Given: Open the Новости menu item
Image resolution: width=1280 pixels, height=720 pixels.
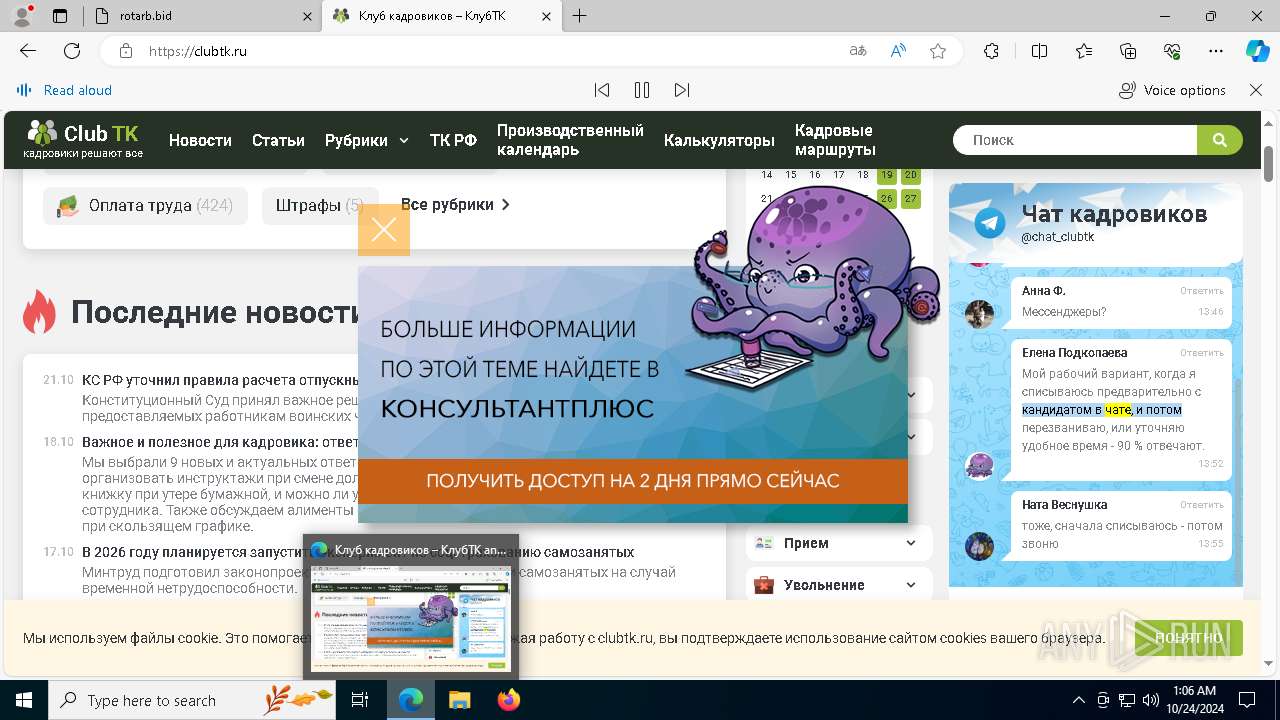Looking at the screenshot, I should pos(200,140).
